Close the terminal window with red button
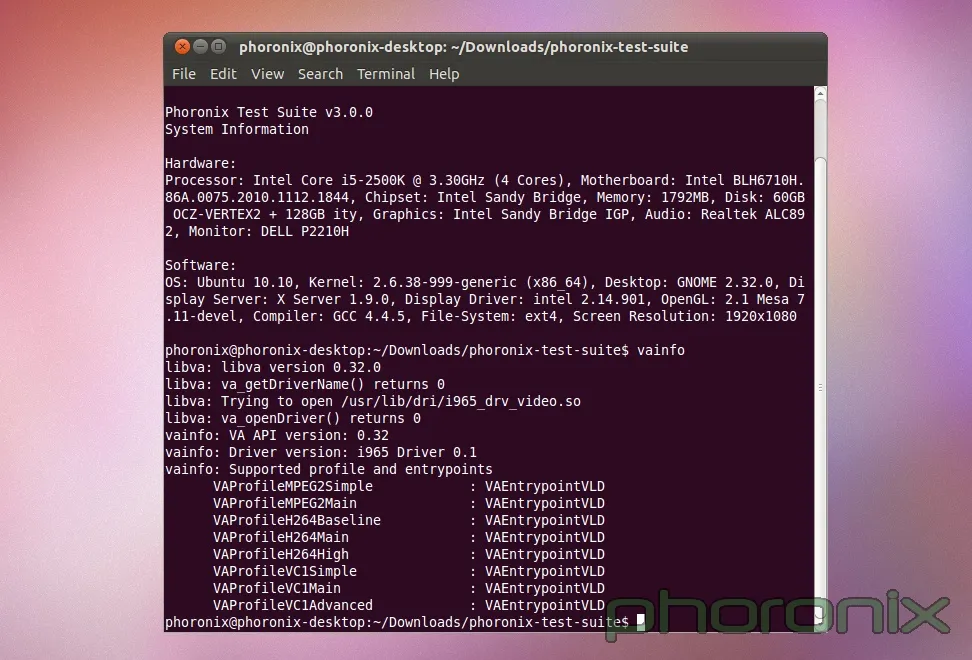Screen dimensions: 972x660 coord(182,46)
